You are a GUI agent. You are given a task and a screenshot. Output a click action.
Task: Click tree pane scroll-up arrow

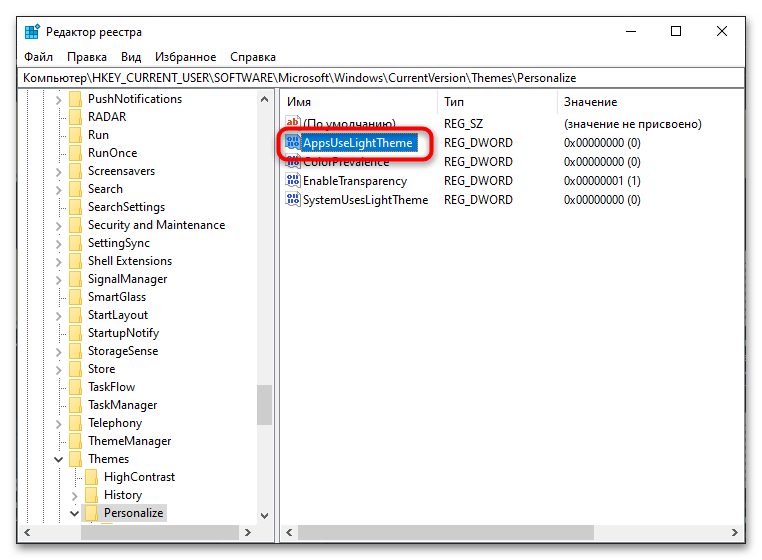[x=264, y=100]
